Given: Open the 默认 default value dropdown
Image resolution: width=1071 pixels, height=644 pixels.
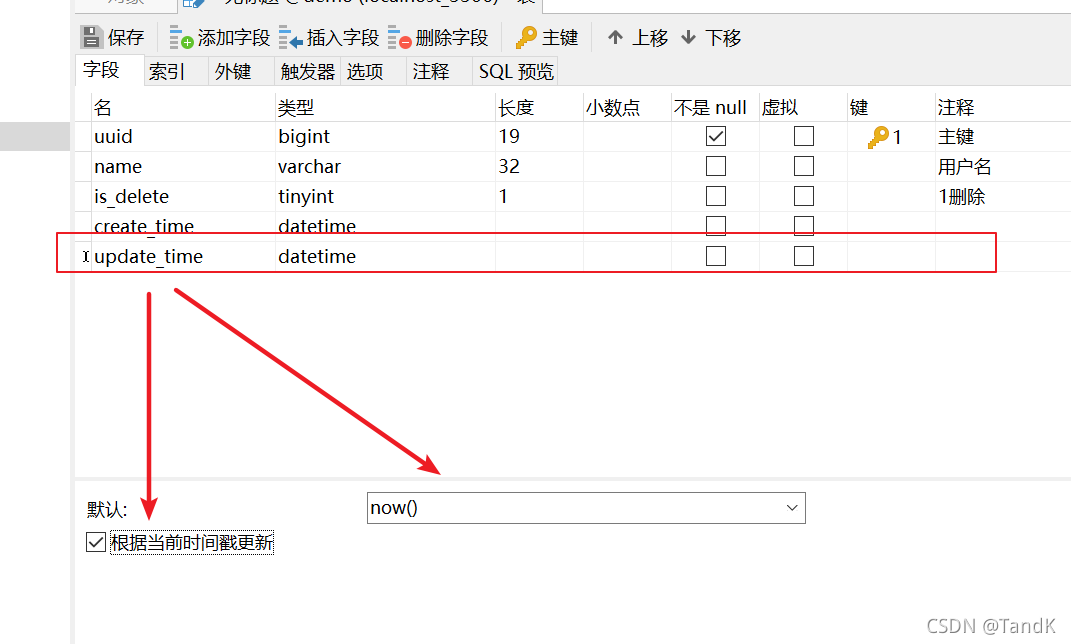Looking at the screenshot, I should pos(792,508).
